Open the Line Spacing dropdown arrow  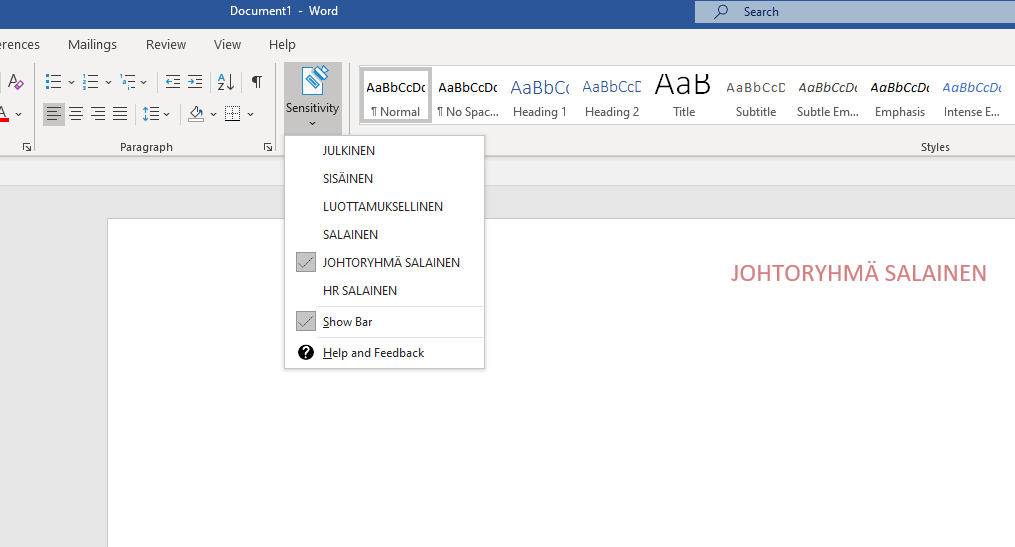pos(166,115)
